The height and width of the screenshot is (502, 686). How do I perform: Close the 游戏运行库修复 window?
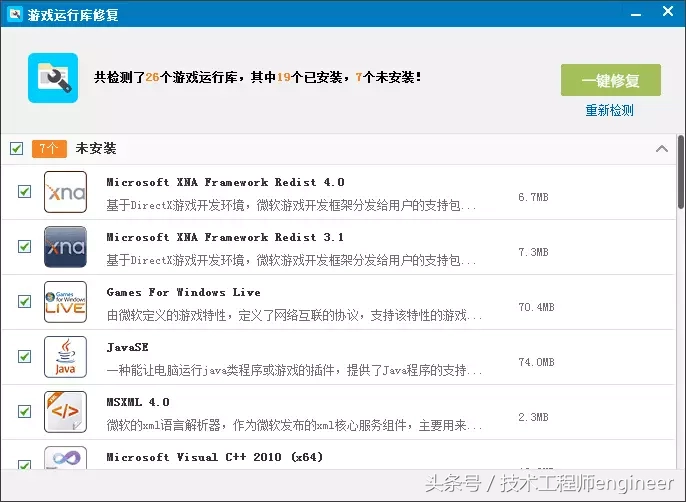[668, 11]
